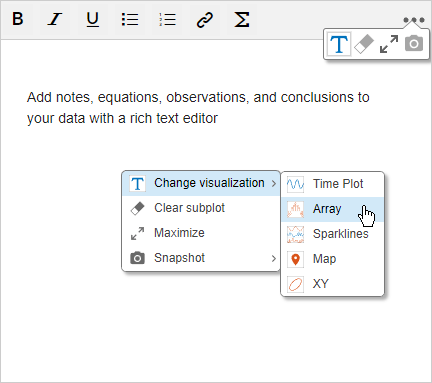Switch visualization to Array

click(333, 209)
